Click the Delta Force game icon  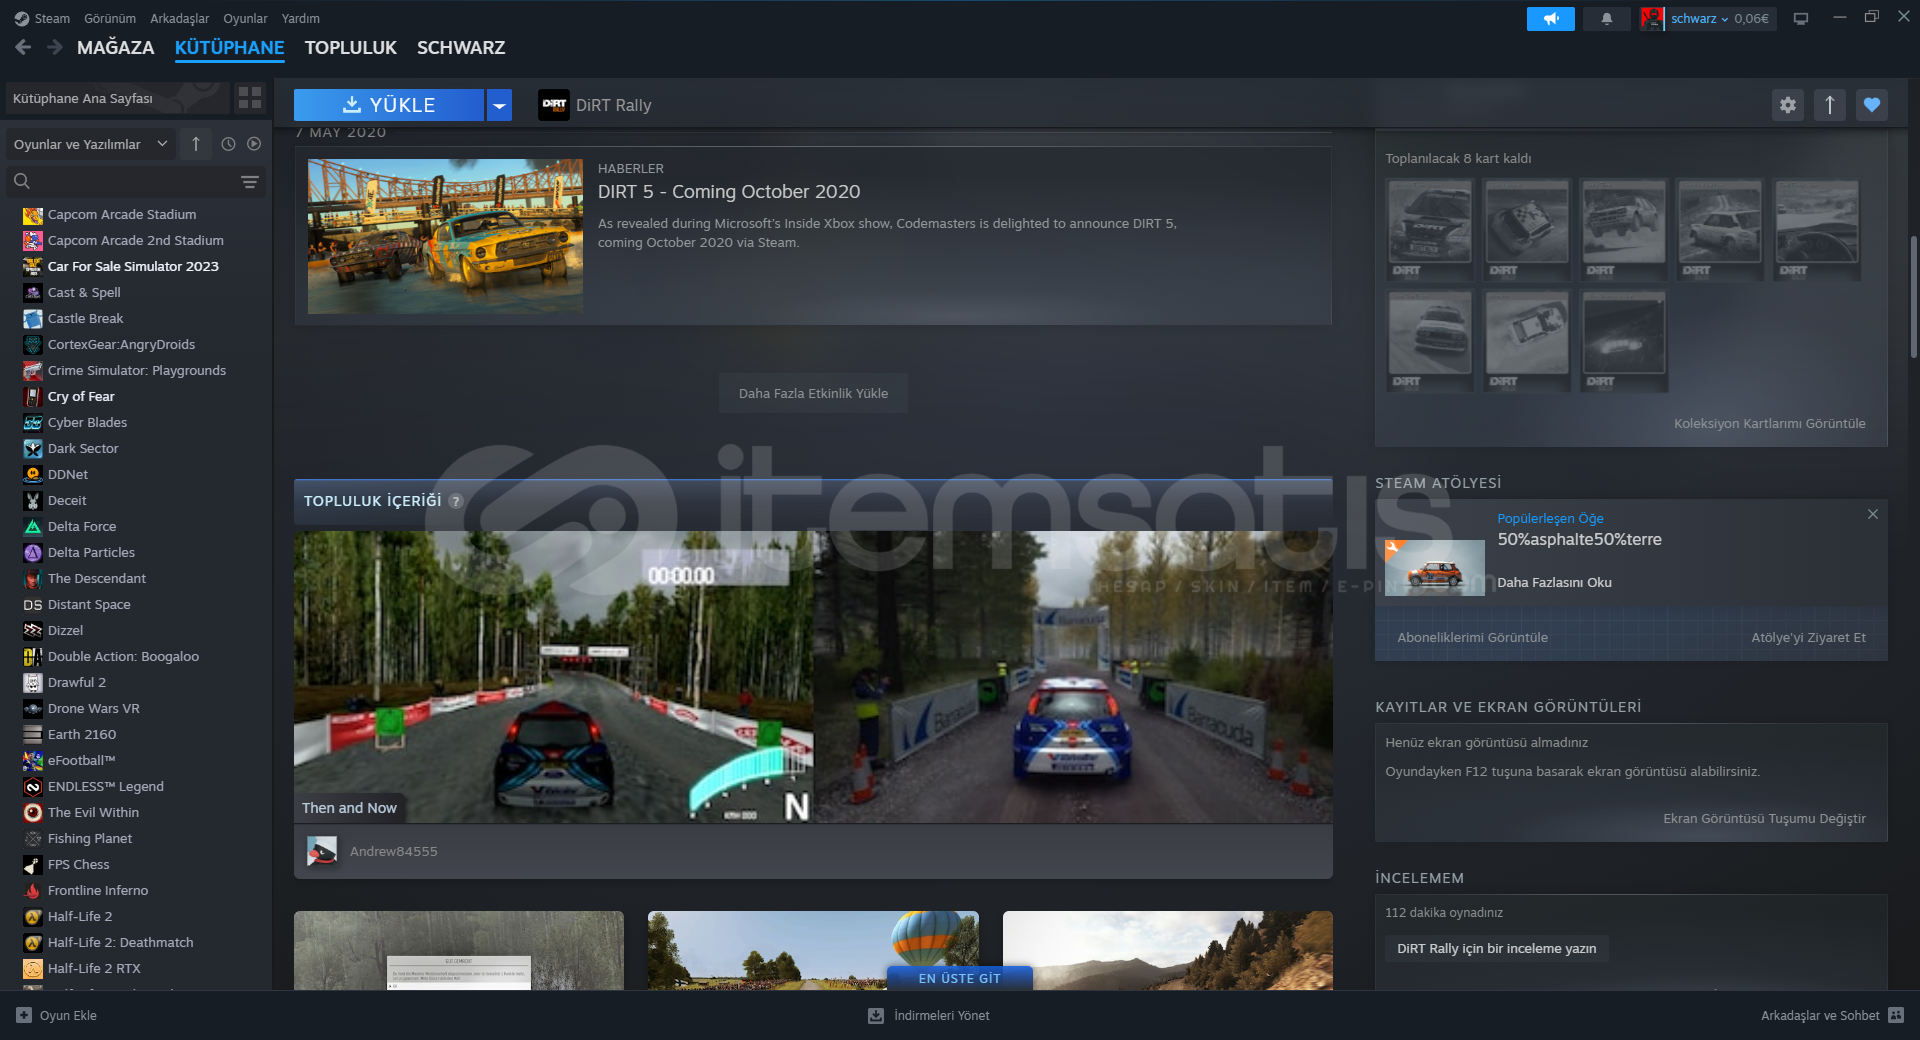point(33,527)
